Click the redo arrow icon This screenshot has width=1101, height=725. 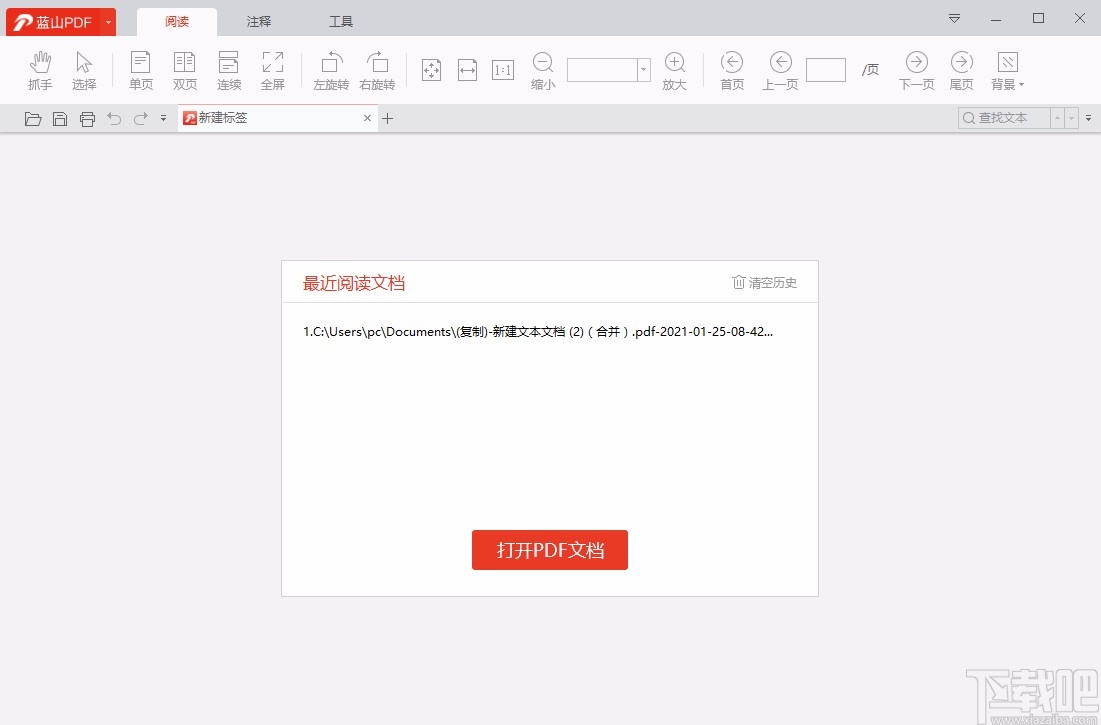point(140,119)
